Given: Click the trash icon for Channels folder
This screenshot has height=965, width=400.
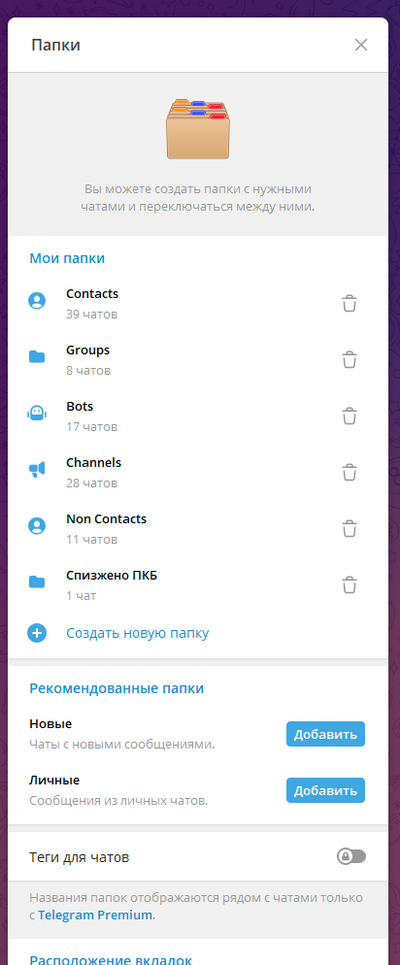Looking at the screenshot, I should (x=350, y=472).
